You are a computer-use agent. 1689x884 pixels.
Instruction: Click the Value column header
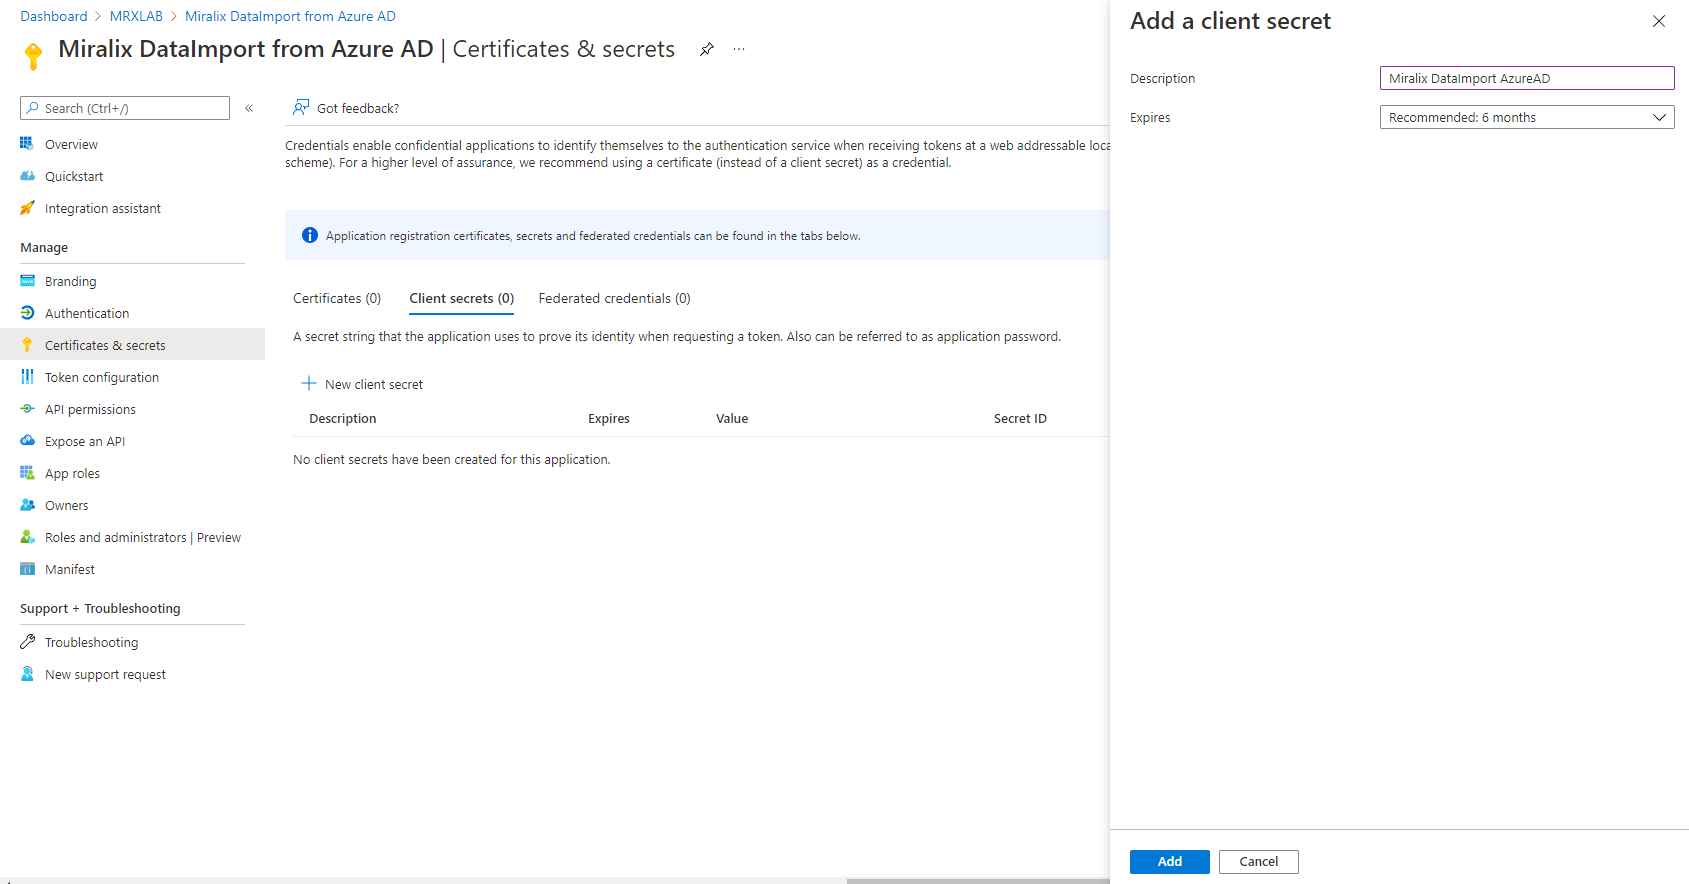click(x=732, y=418)
